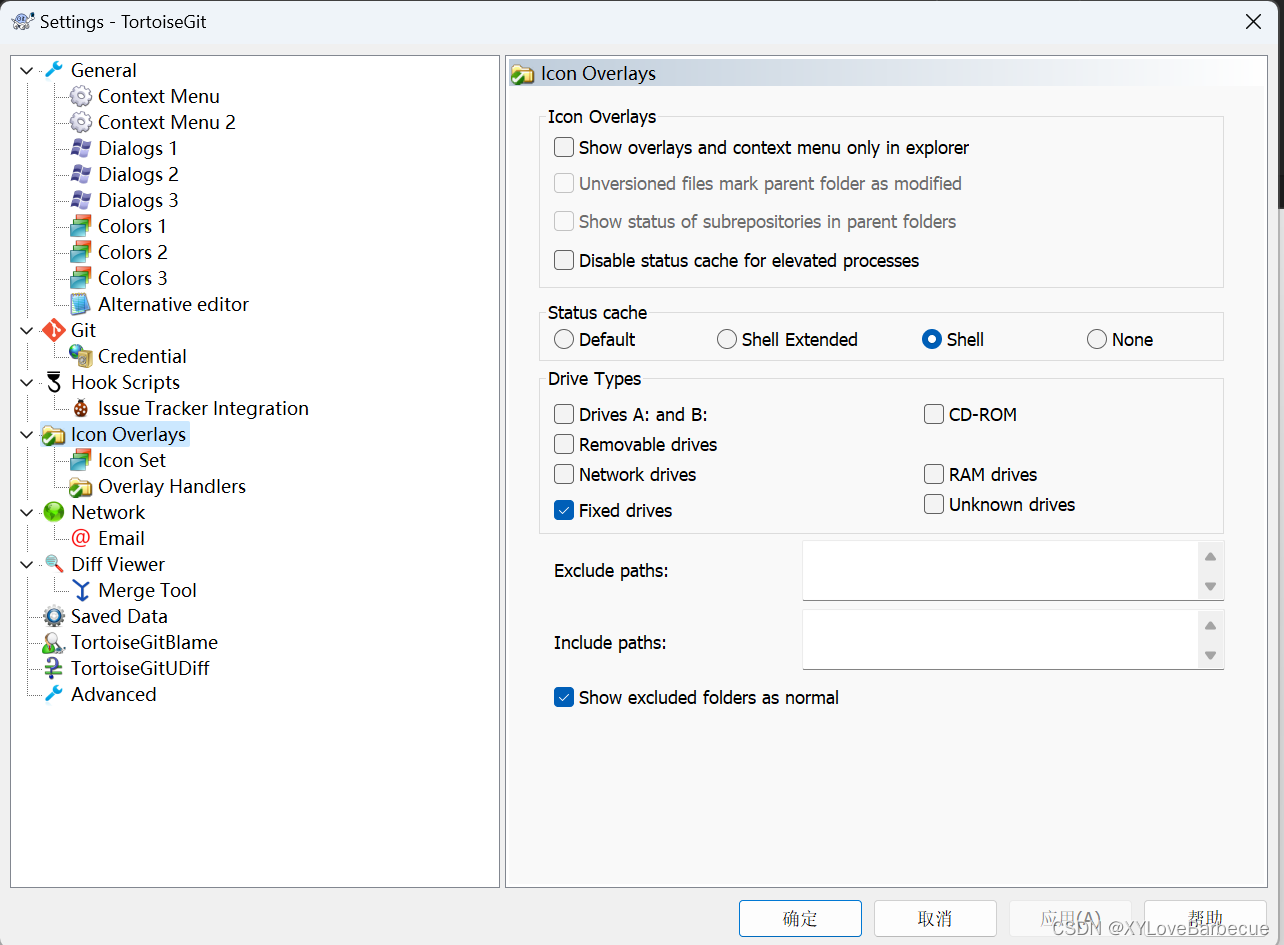Open the Advanced settings page

[x=114, y=694]
